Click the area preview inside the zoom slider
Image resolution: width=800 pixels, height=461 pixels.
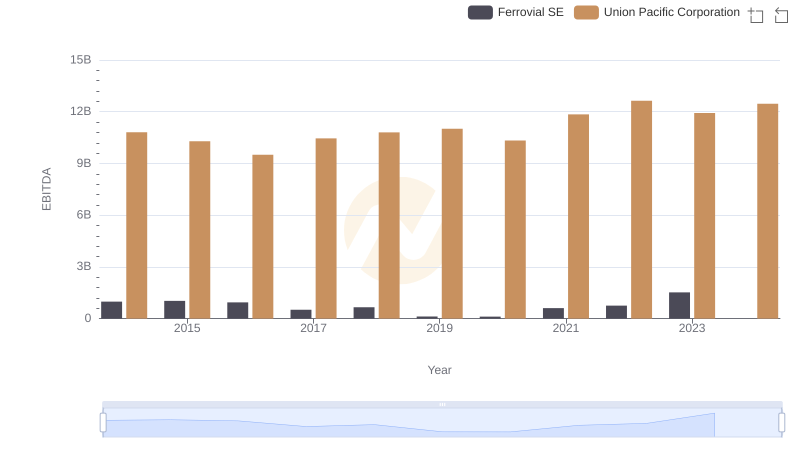tap(442, 423)
